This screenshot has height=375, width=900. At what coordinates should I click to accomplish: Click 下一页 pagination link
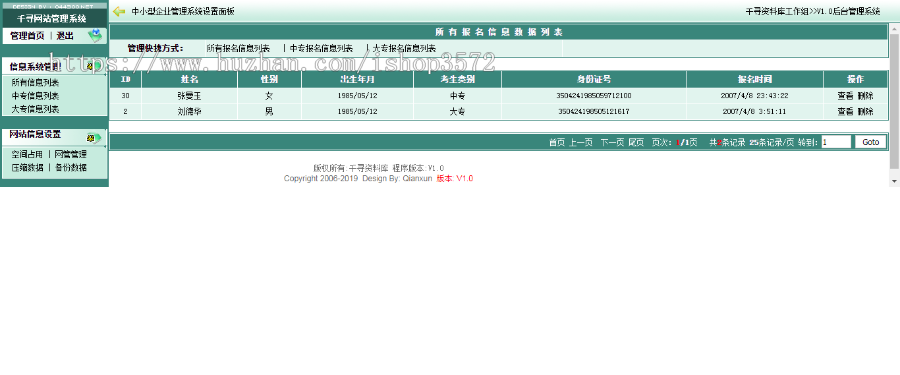tap(612, 142)
